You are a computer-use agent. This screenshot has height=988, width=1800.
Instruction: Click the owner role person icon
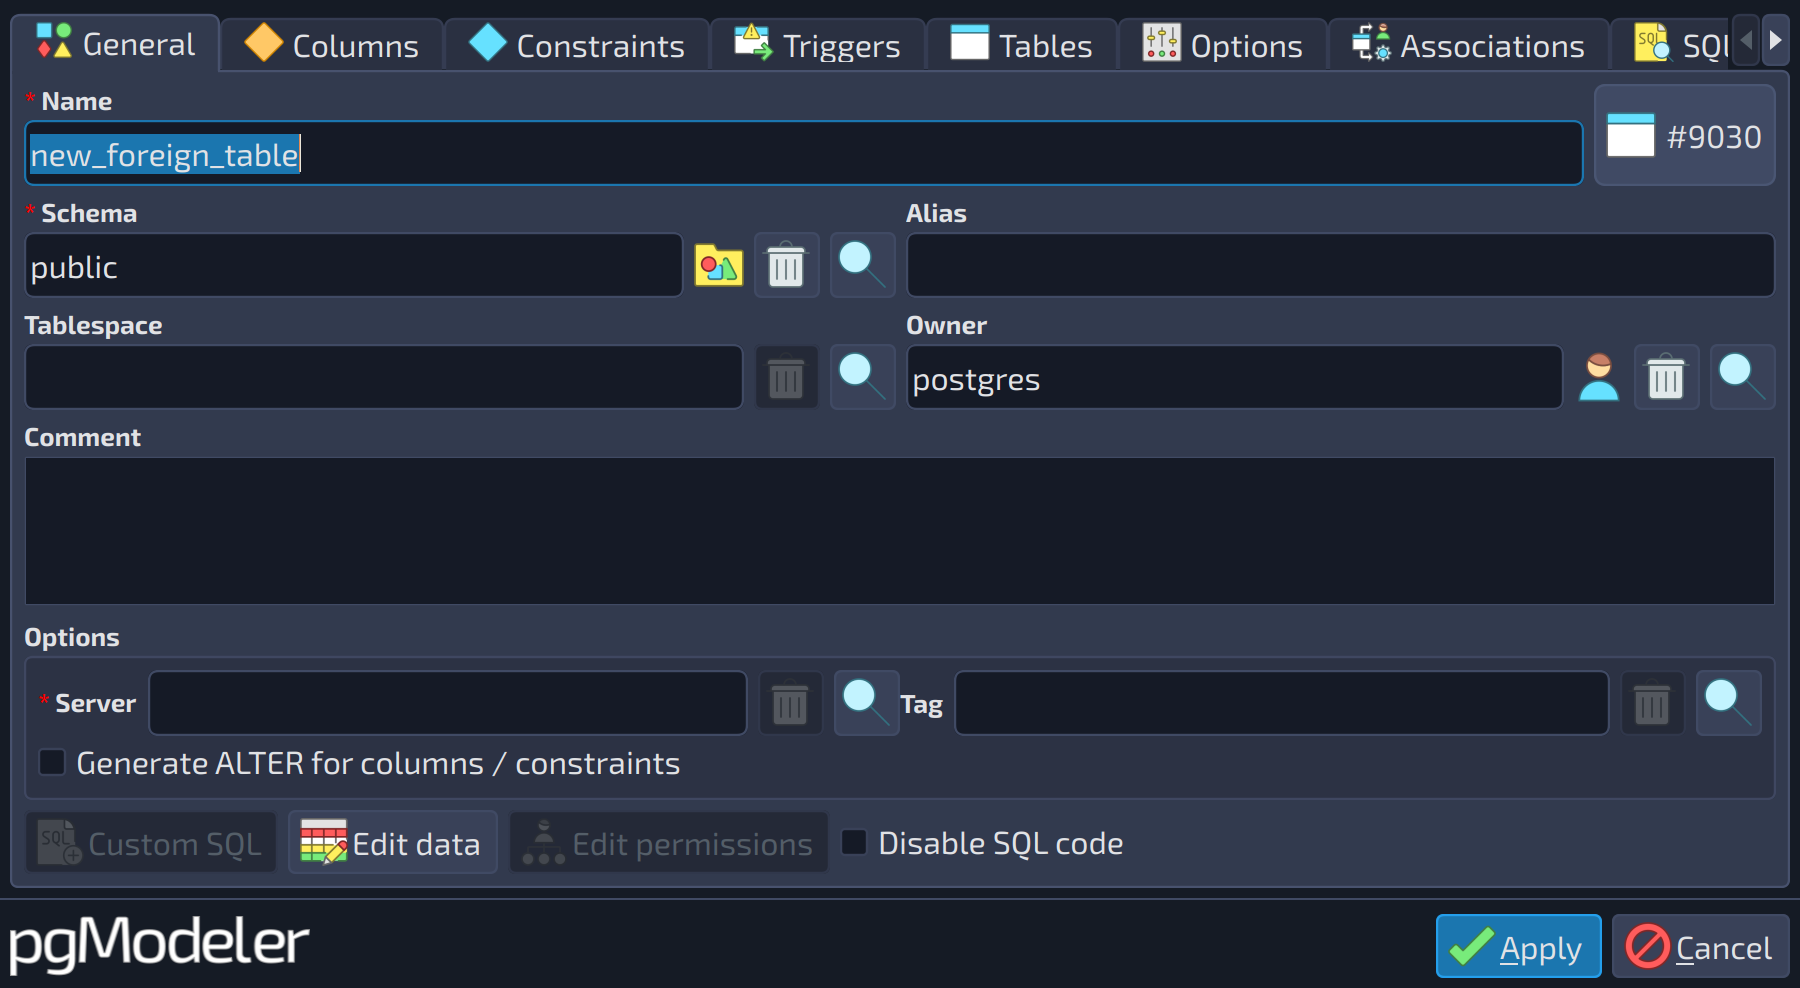pyautogui.click(x=1599, y=378)
